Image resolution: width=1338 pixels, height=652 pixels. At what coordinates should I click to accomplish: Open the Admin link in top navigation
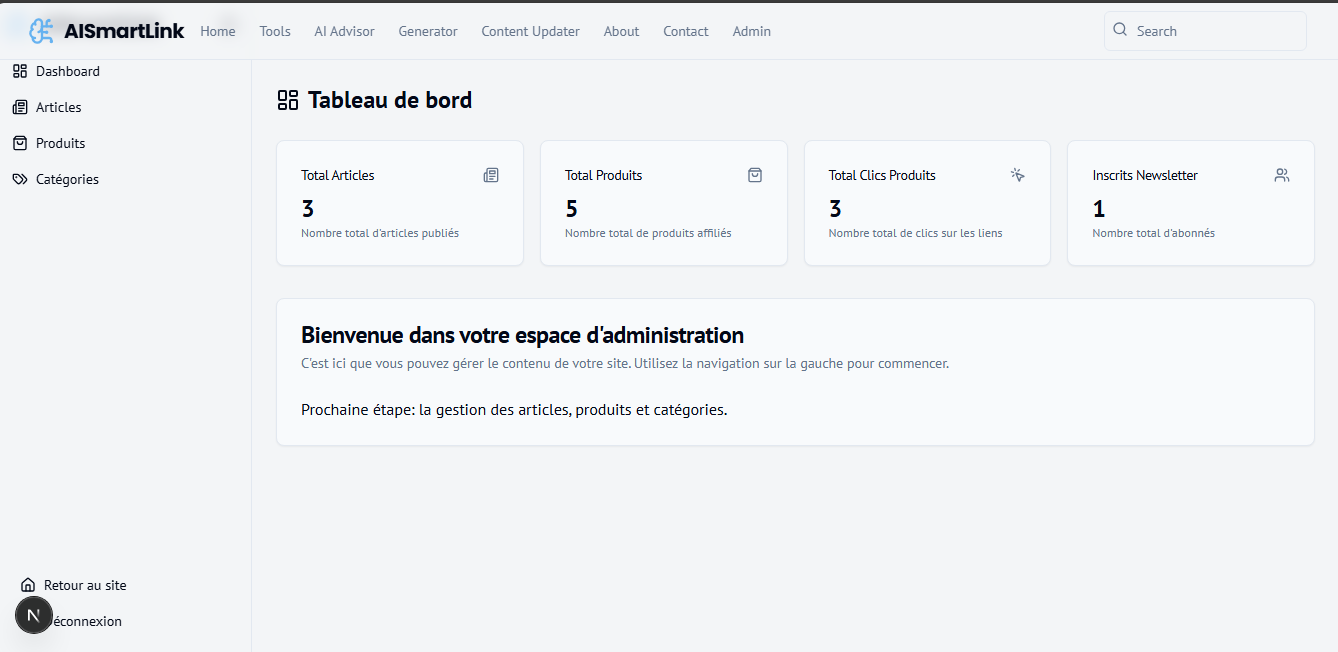[x=751, y=31]
